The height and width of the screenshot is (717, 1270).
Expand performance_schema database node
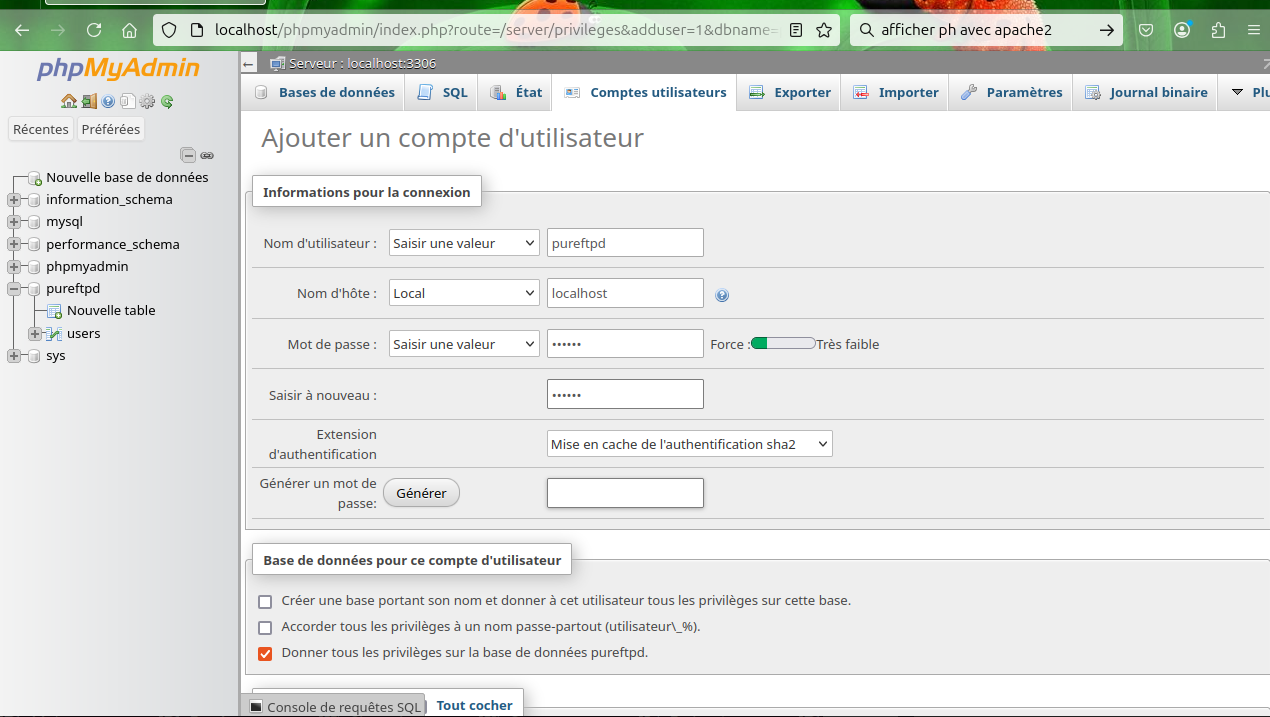(x=14, y=245)
